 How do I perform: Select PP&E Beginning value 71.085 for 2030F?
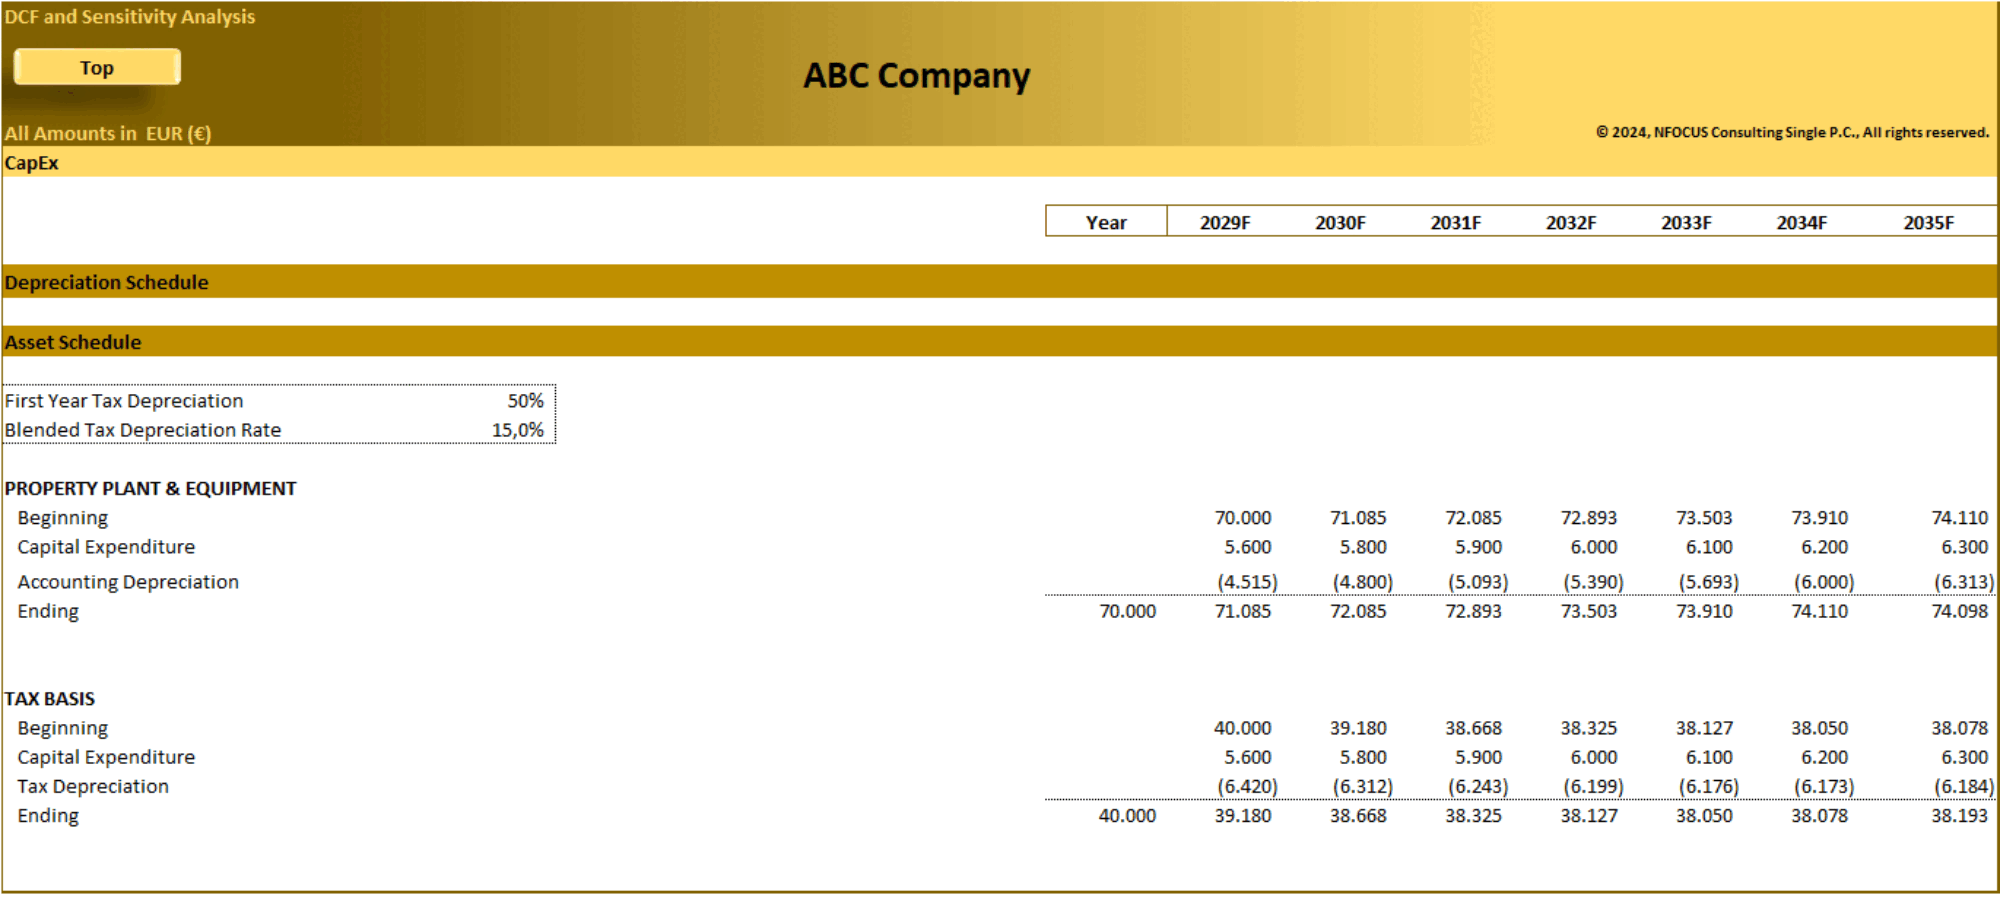click(x=1358, y=518)
